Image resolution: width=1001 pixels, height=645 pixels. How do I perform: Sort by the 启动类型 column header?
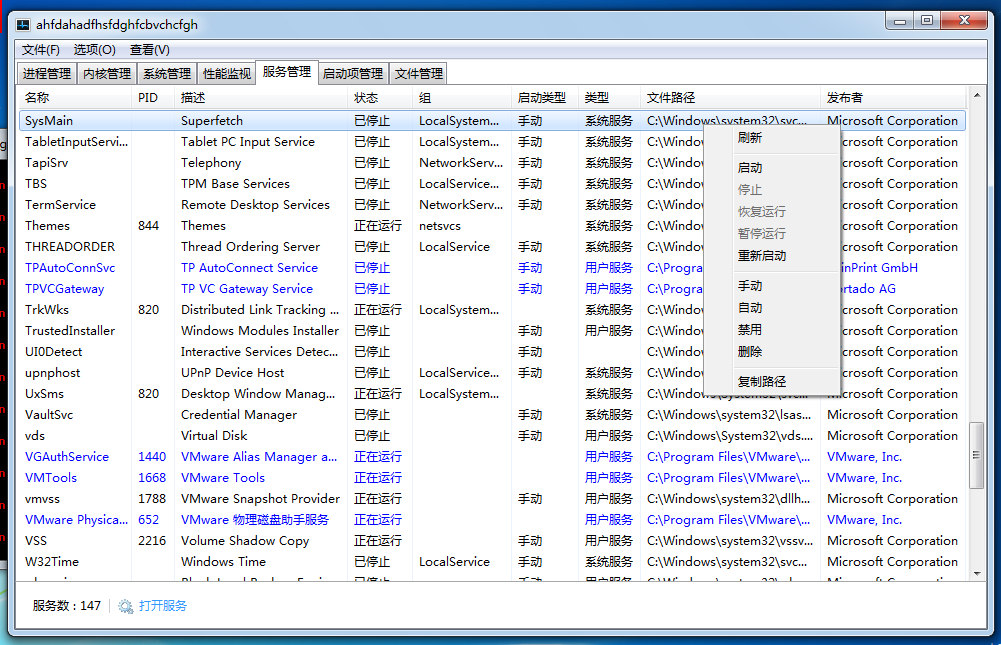pos(545,98)
